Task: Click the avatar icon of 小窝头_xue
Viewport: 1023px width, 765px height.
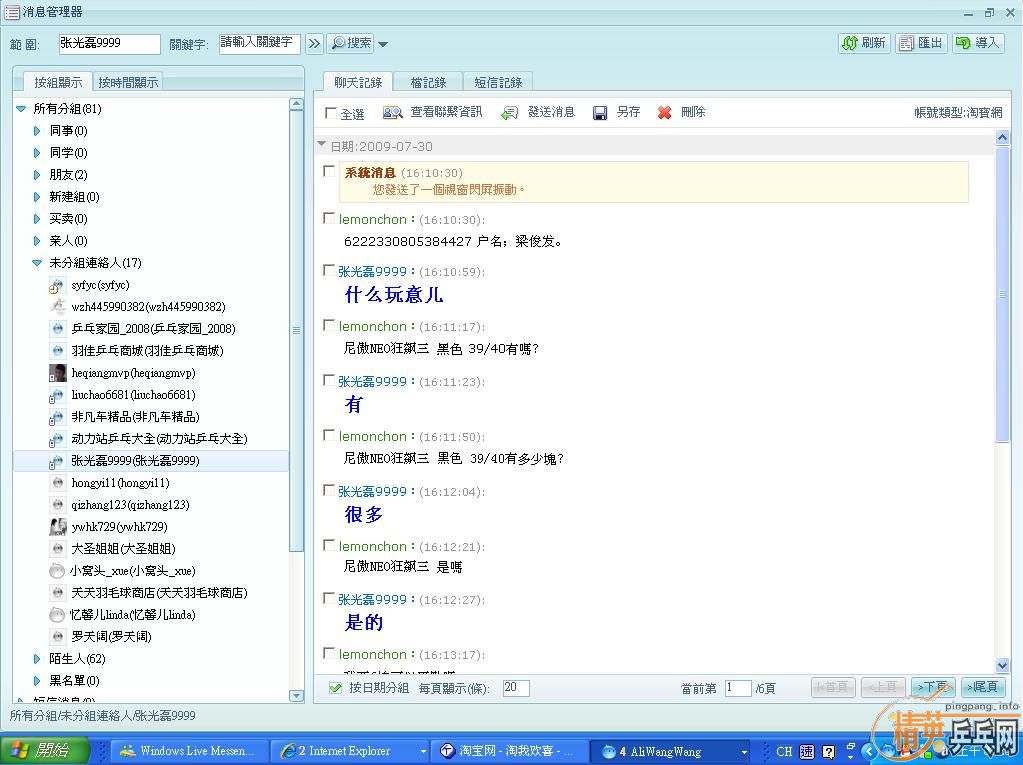Action: [x=57, y=571]
